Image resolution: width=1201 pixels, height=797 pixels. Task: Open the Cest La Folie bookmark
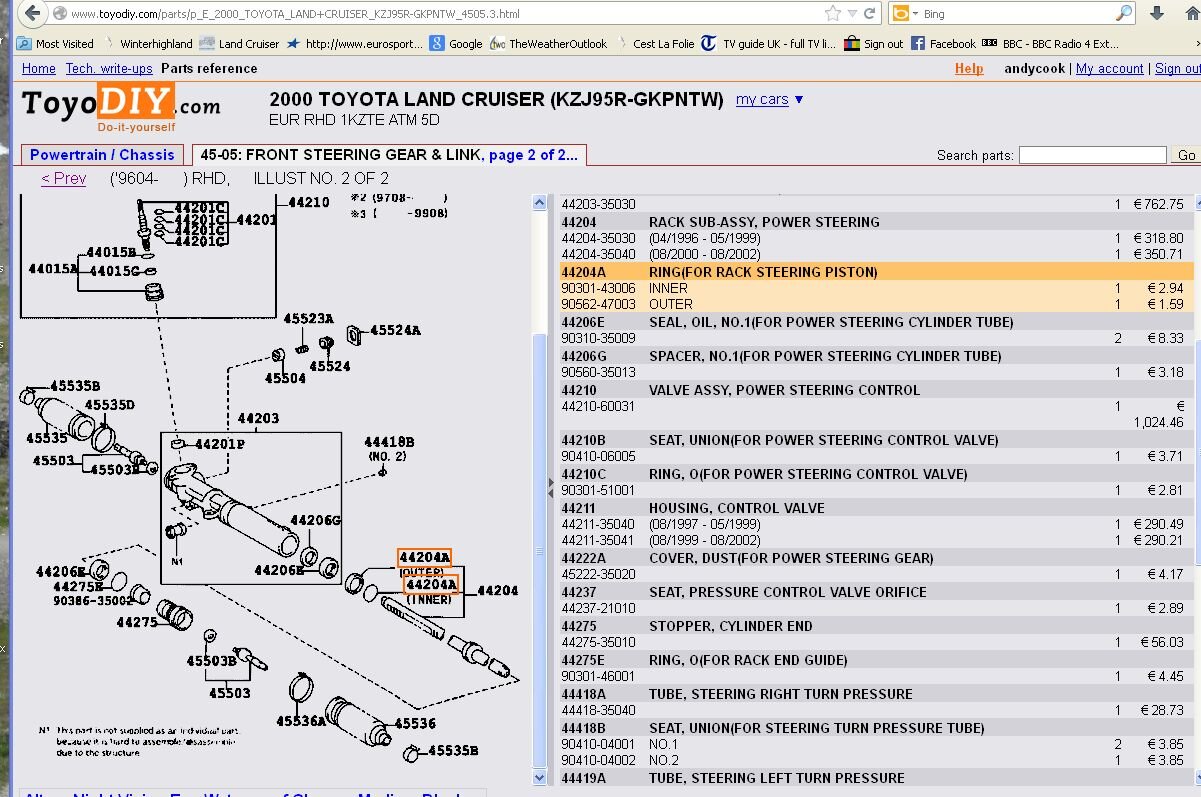656,44
